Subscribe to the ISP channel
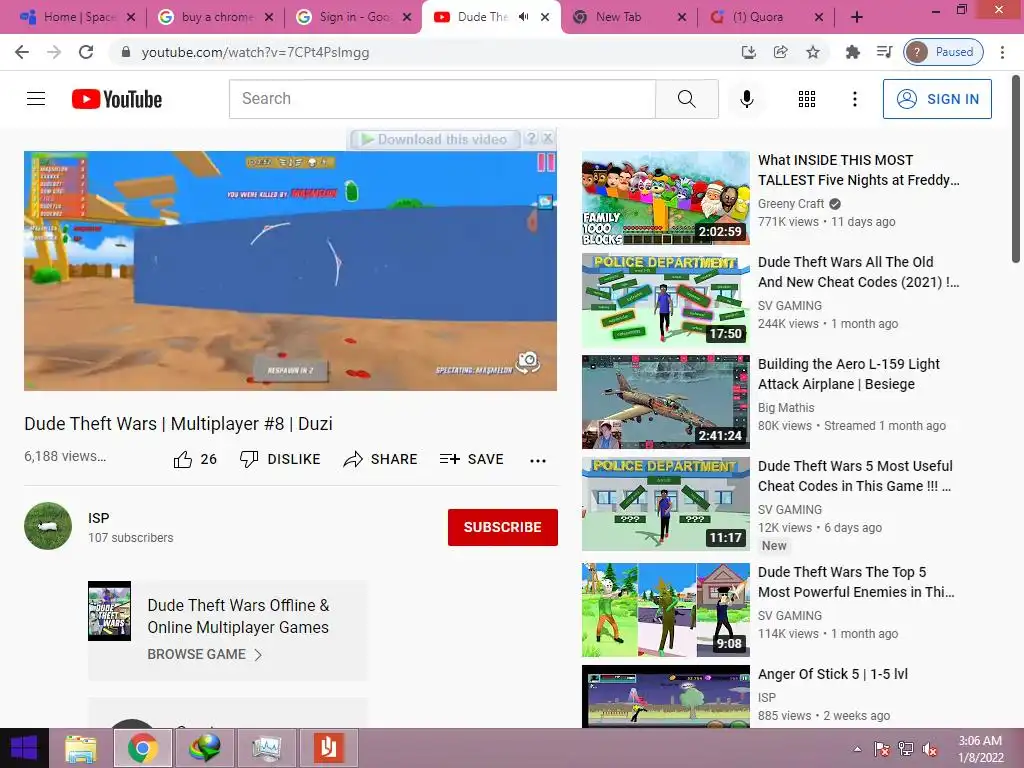 pos(502,527)
